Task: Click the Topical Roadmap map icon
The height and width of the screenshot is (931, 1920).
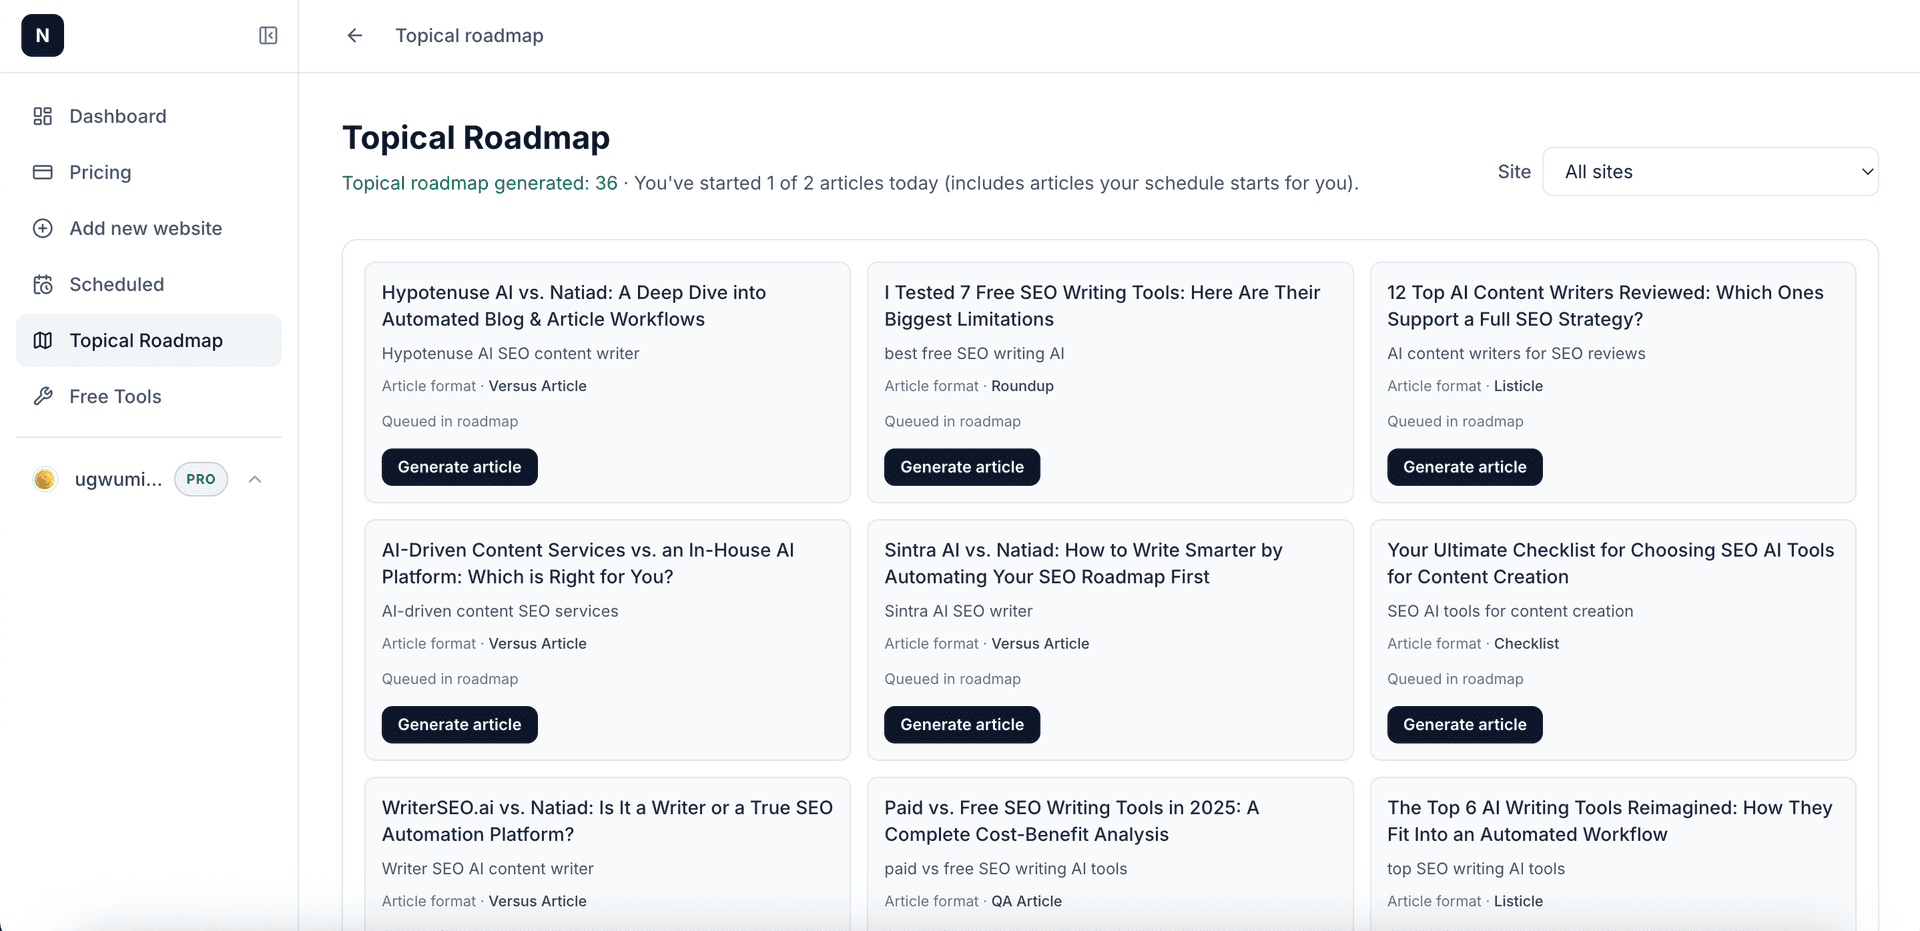Action: point(43,340)
